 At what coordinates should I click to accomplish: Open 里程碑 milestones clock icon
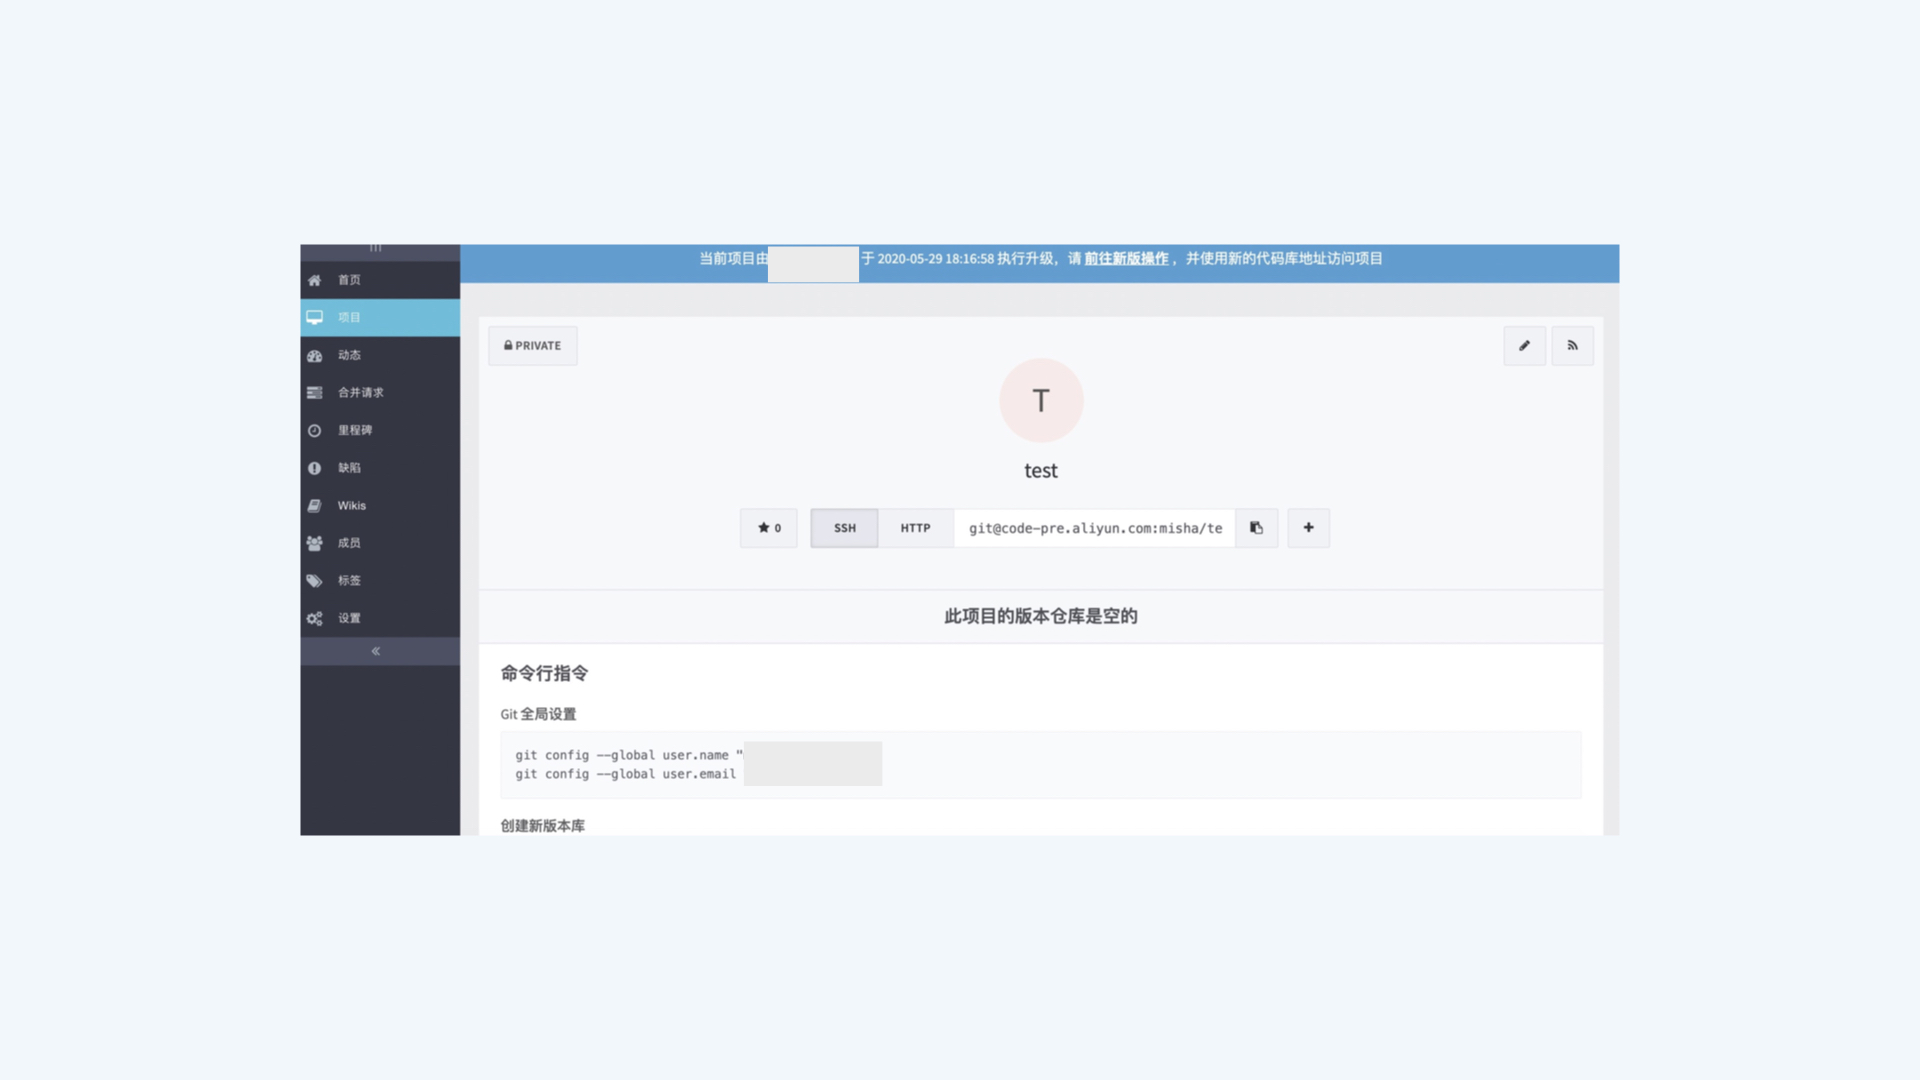pyautogui.click(x=315, y=430)
